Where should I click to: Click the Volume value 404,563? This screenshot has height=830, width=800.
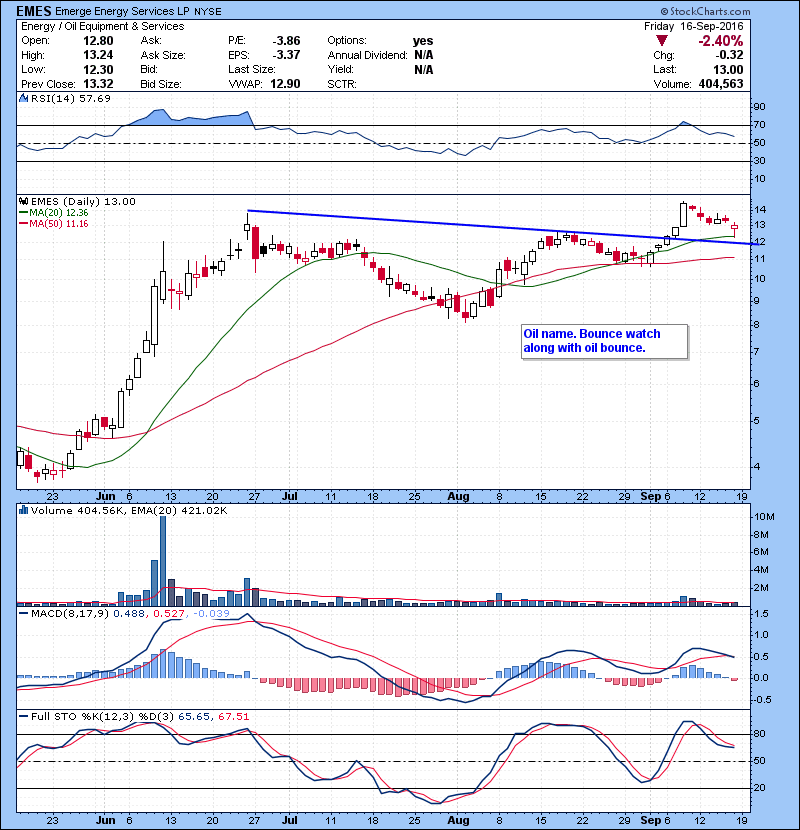click(x=721, y=84)
